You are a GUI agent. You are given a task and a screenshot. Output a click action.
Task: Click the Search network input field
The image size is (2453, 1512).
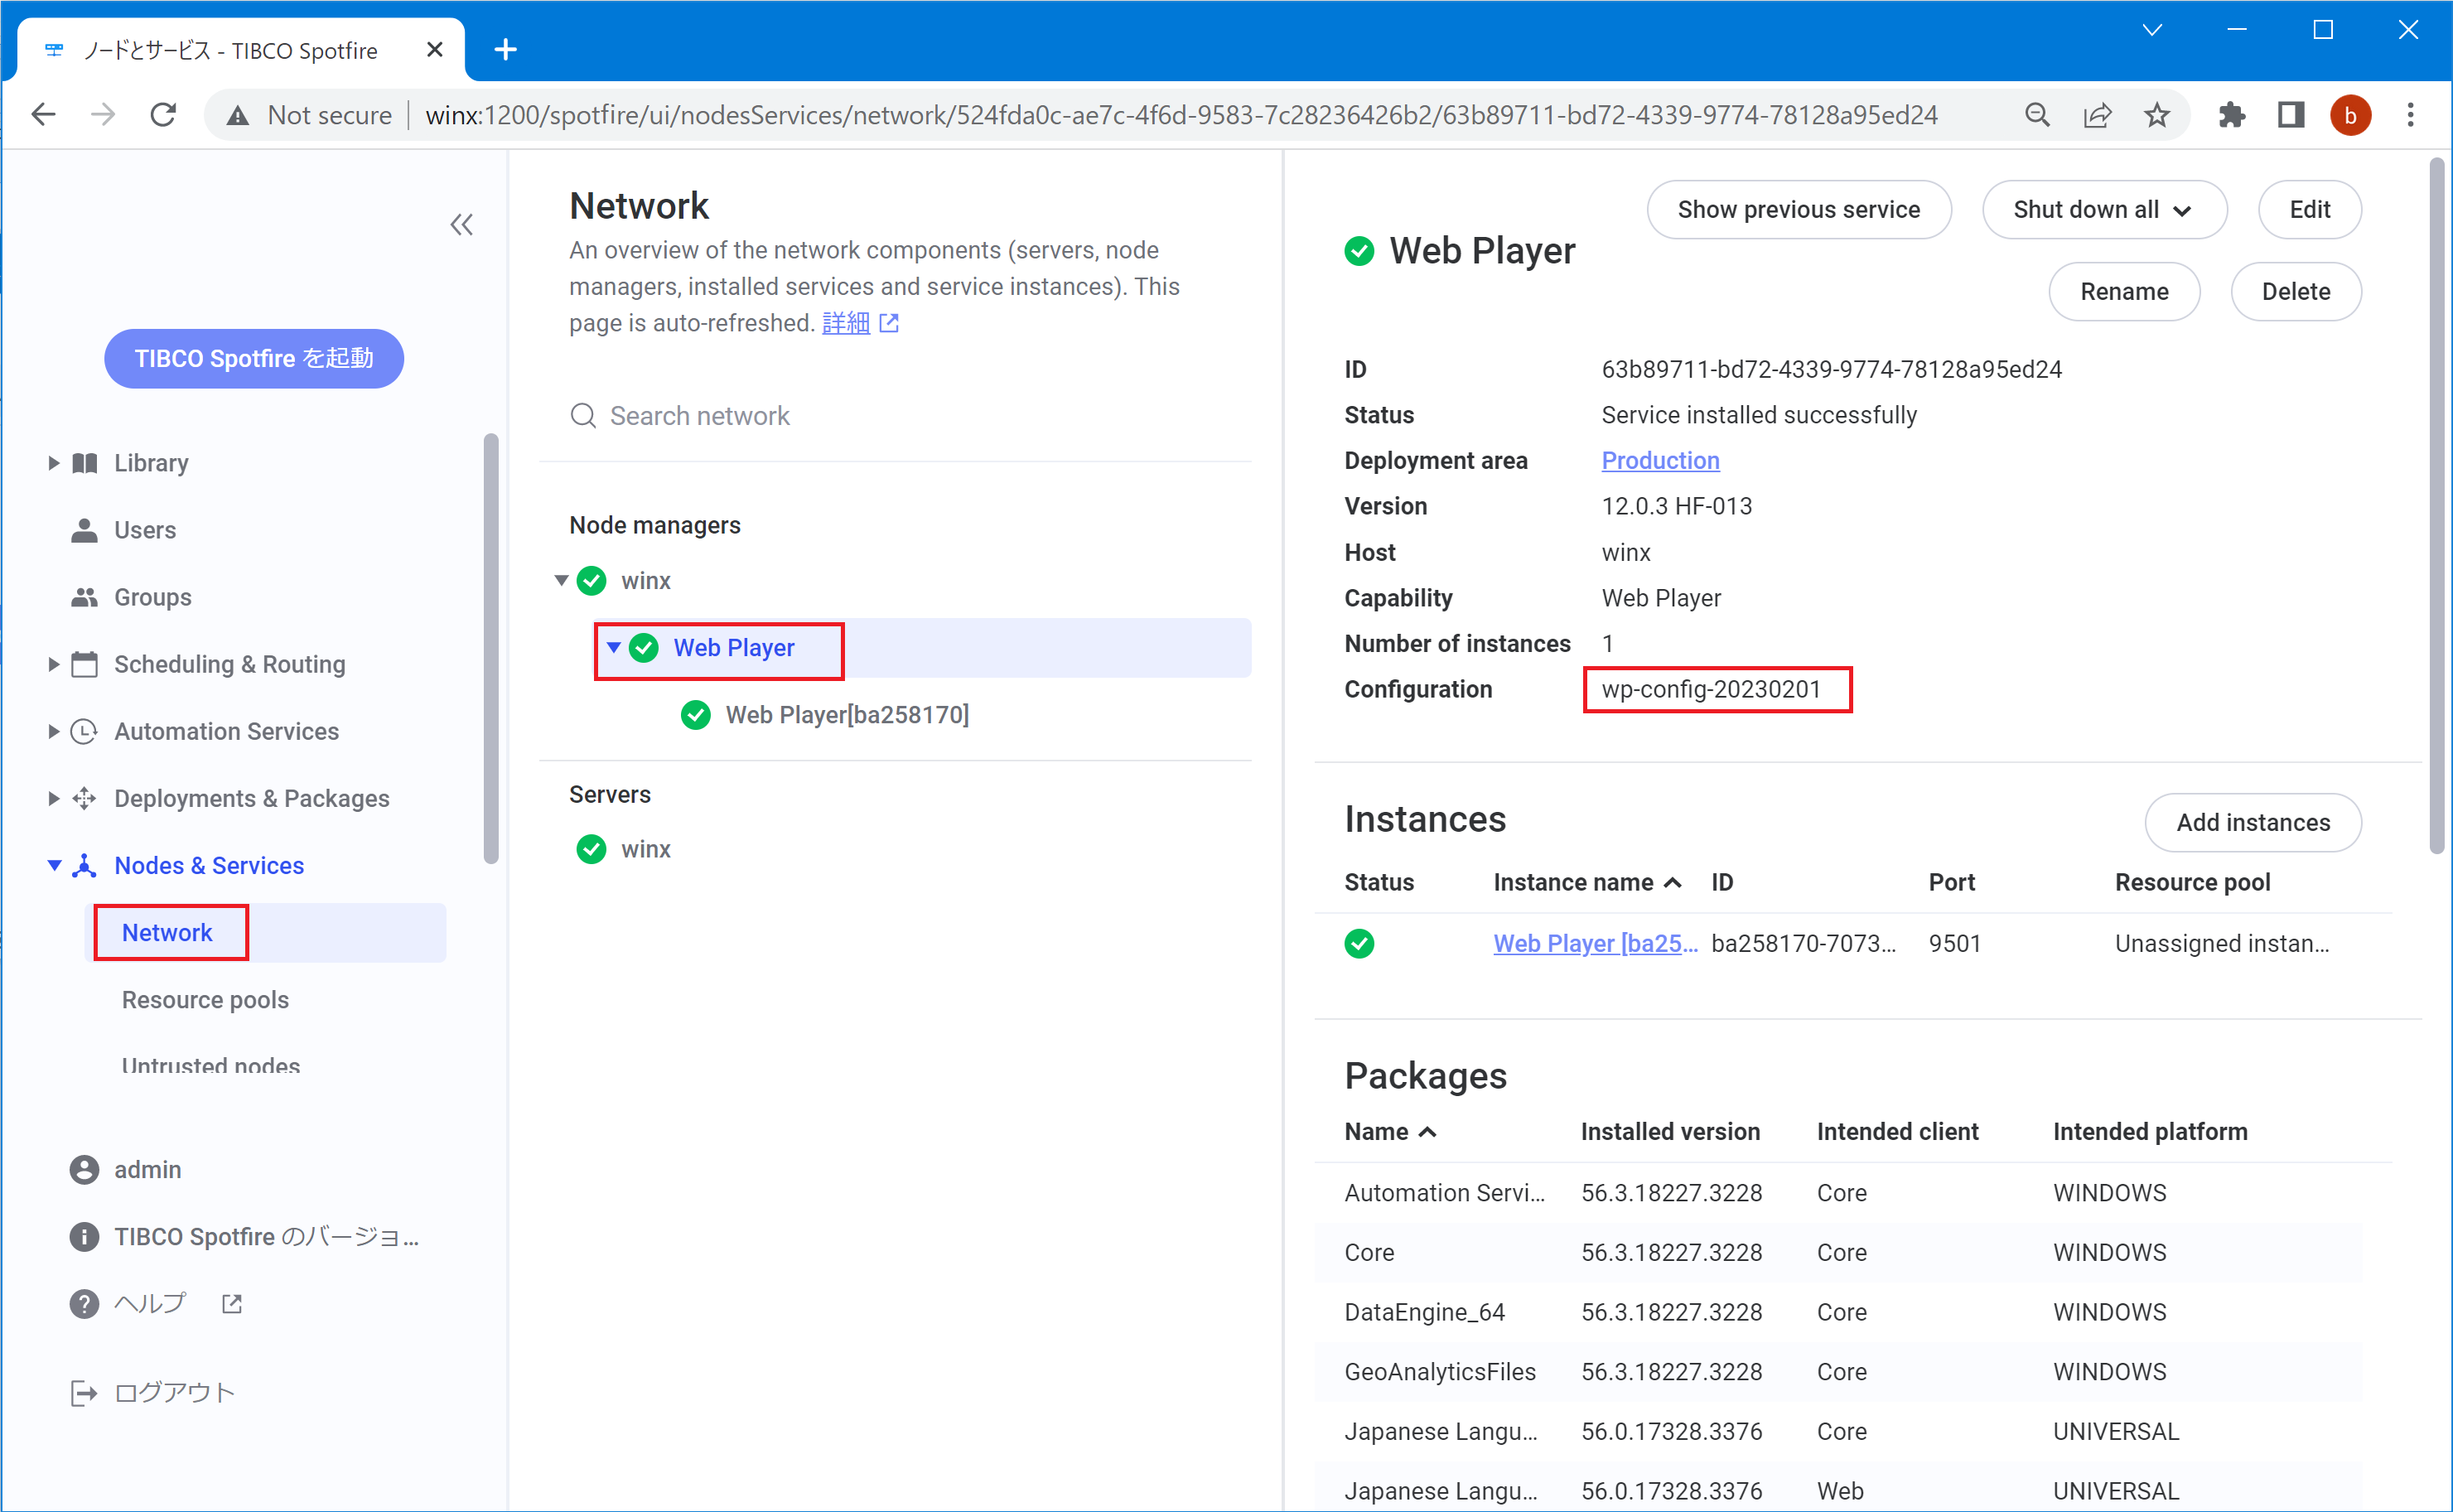(x=895, y=416)
